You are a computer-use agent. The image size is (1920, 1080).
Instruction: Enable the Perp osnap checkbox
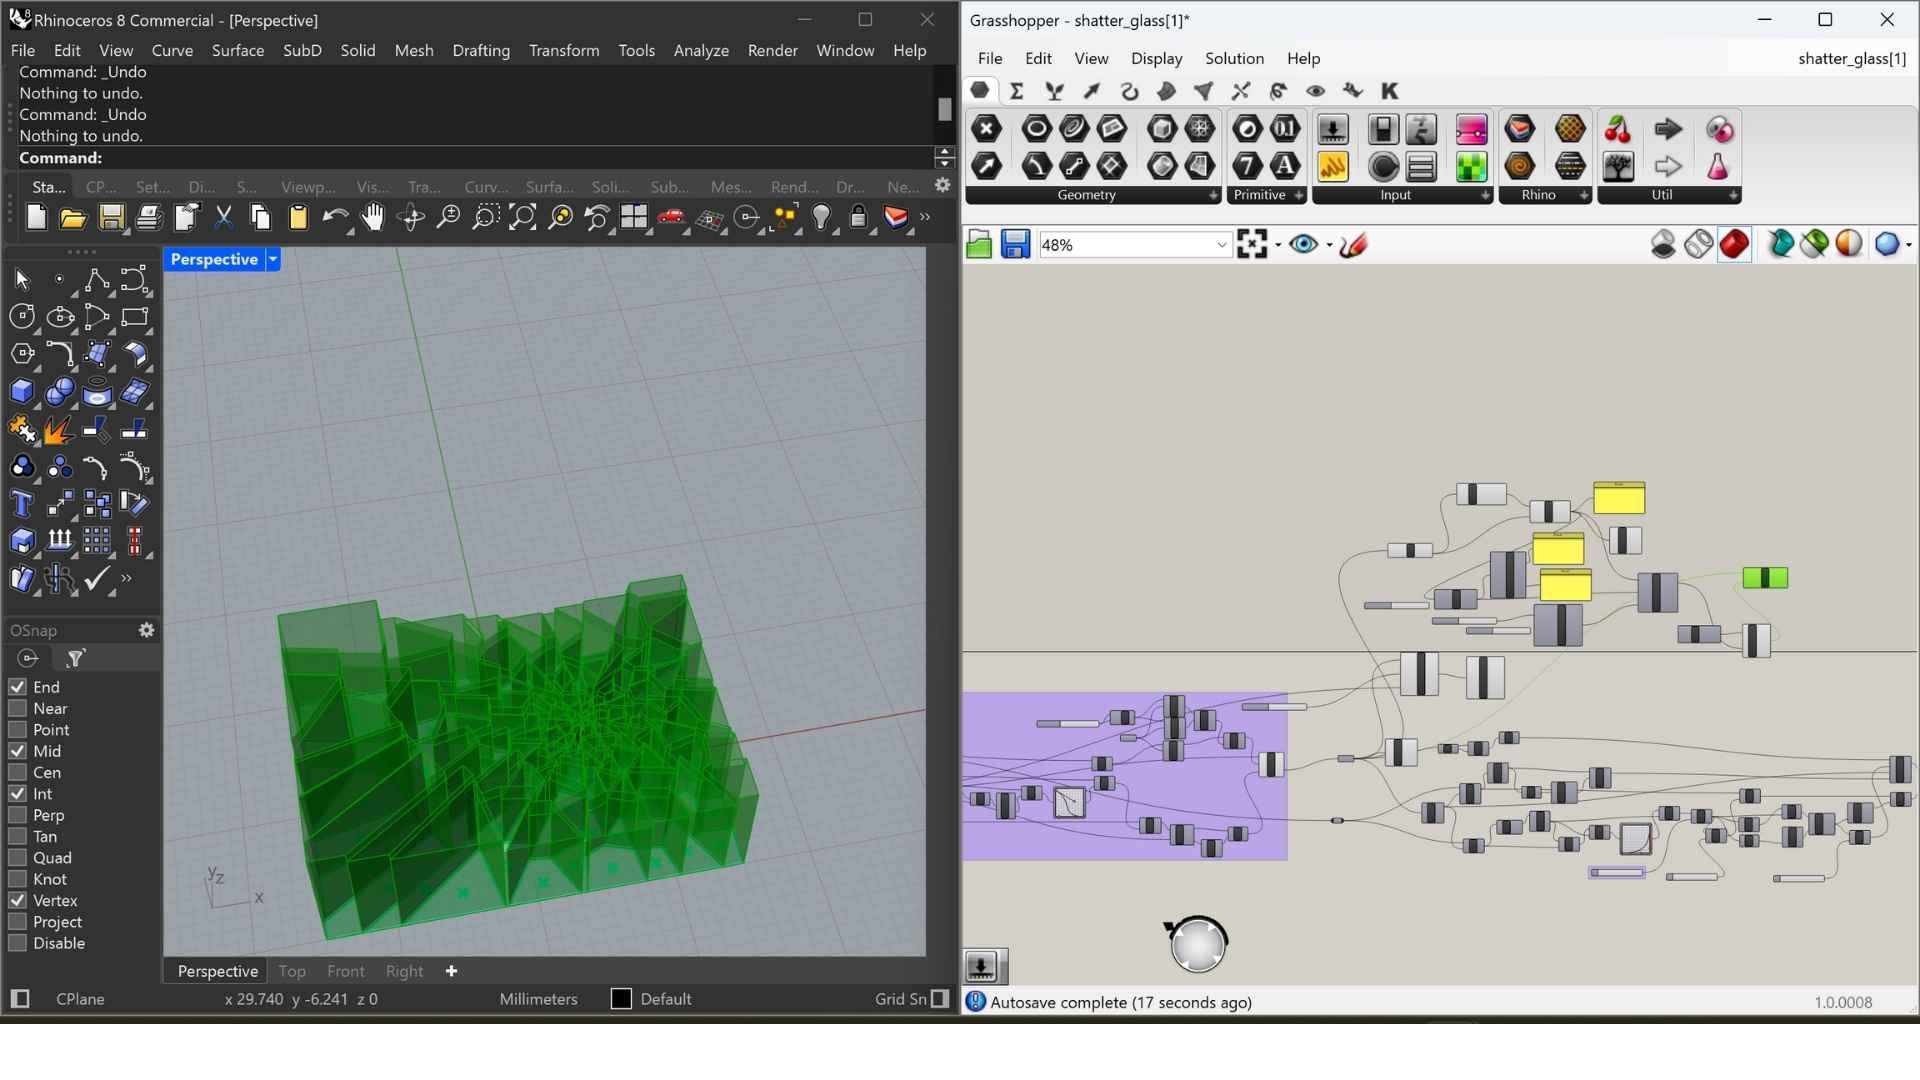[17, 815]
